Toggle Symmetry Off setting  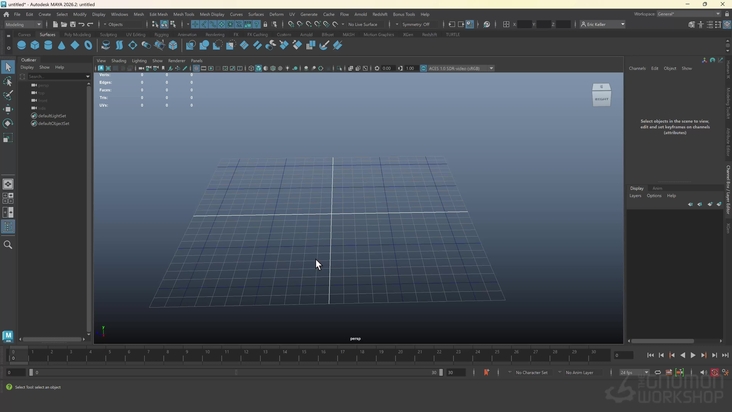[414, 24]
